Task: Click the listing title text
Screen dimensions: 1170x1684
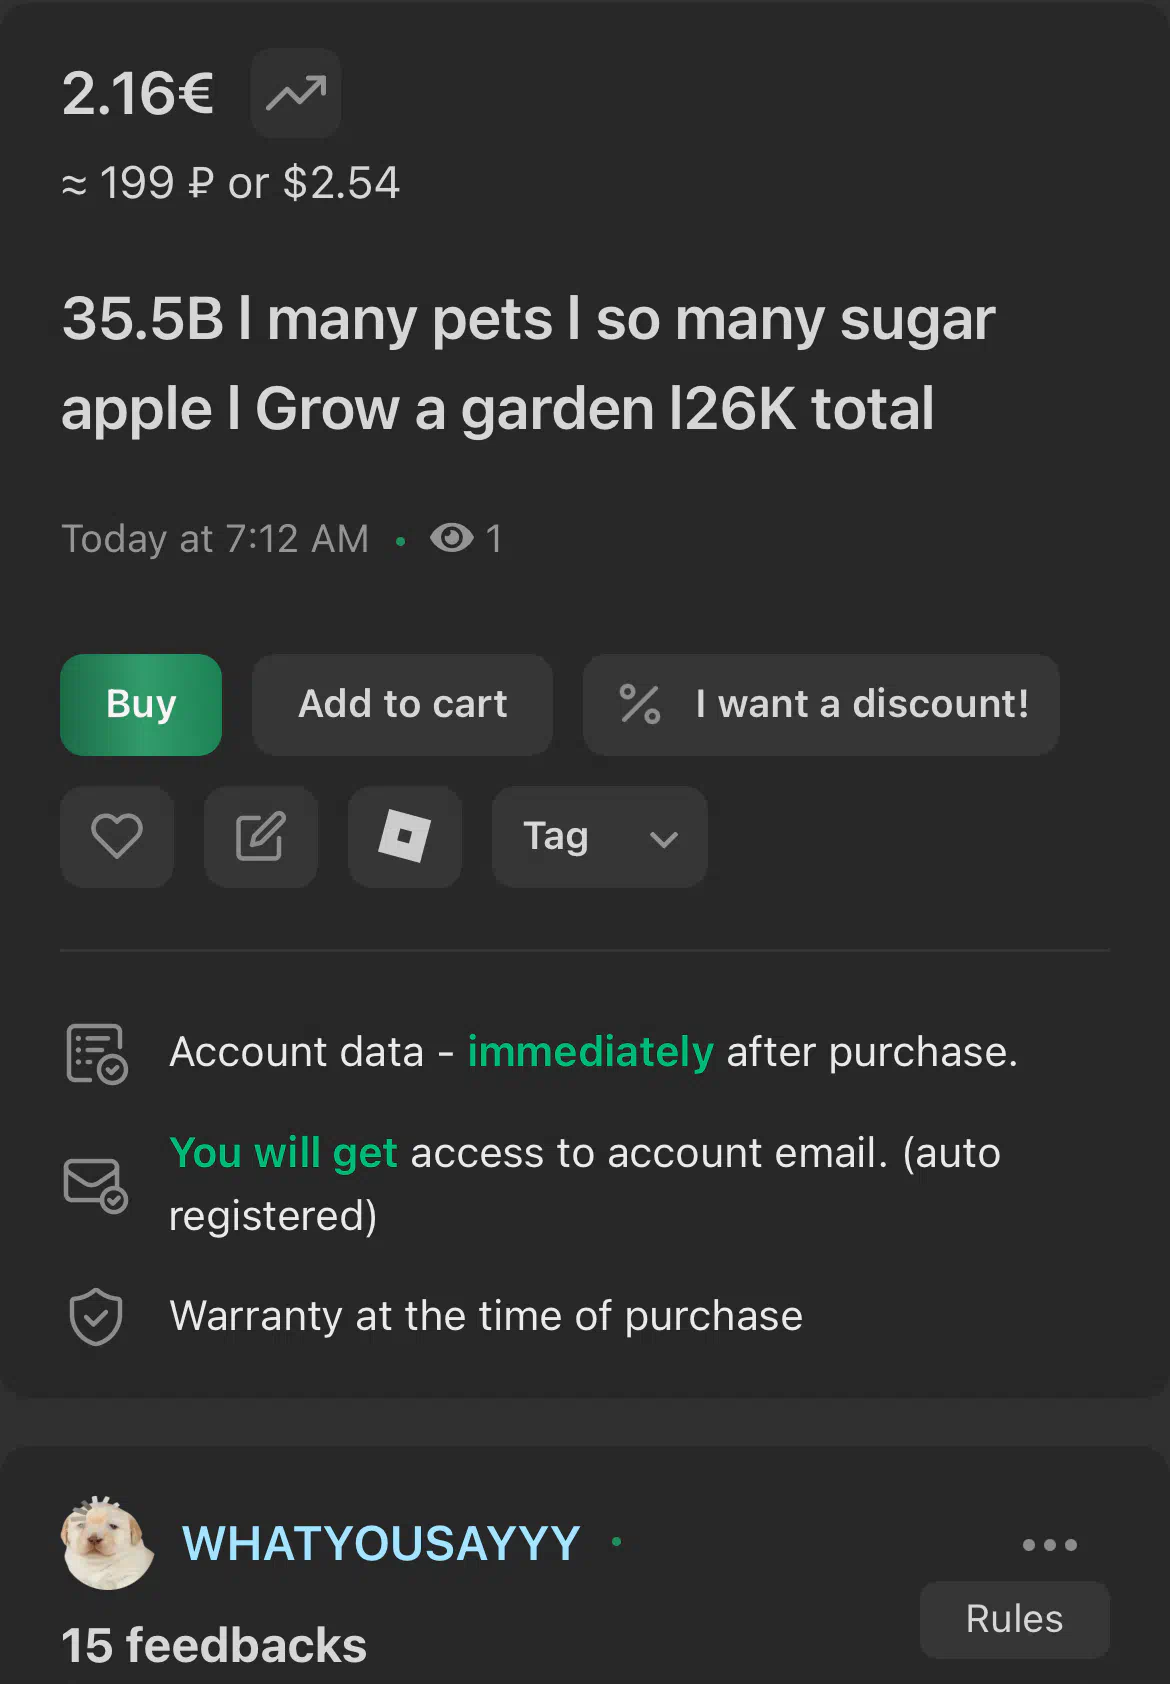Action: [528, 364]
